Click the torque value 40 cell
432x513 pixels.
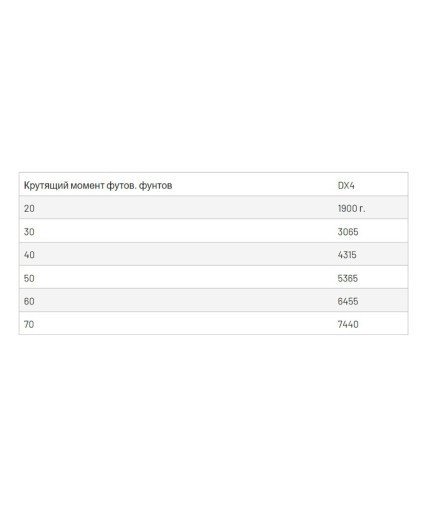coord(176,255)
